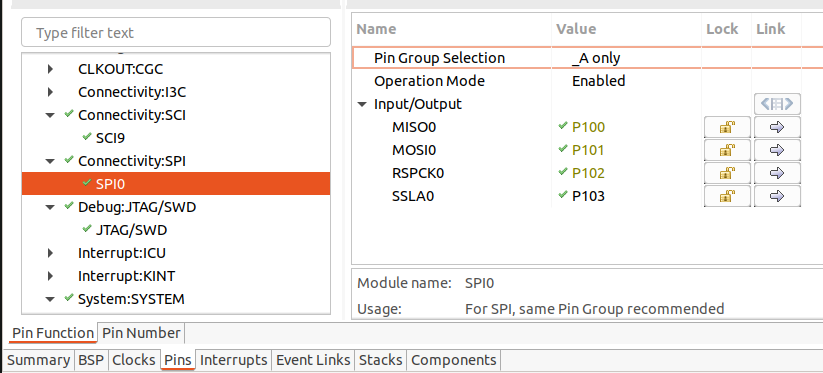The width and height of the screenshot is (823, 373).
Task: Open the Interrupts tab
Action: [x=234, y=360]
